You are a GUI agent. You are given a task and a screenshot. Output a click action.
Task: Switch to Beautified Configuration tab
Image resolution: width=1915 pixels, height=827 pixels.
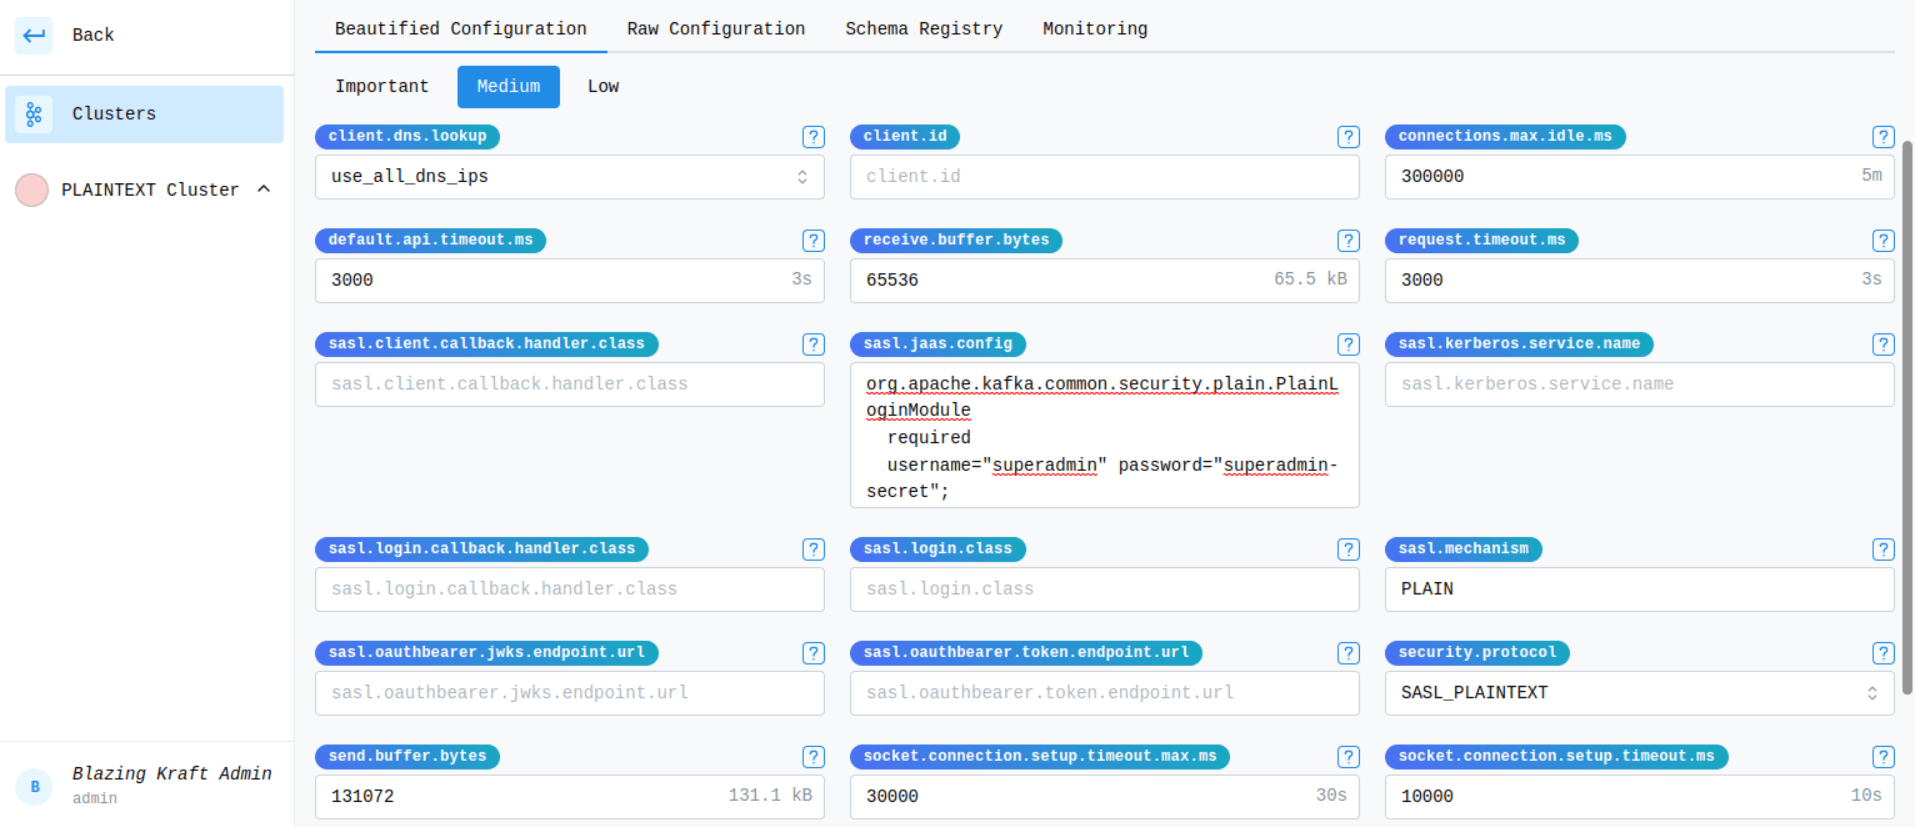[x=460, y=29]
